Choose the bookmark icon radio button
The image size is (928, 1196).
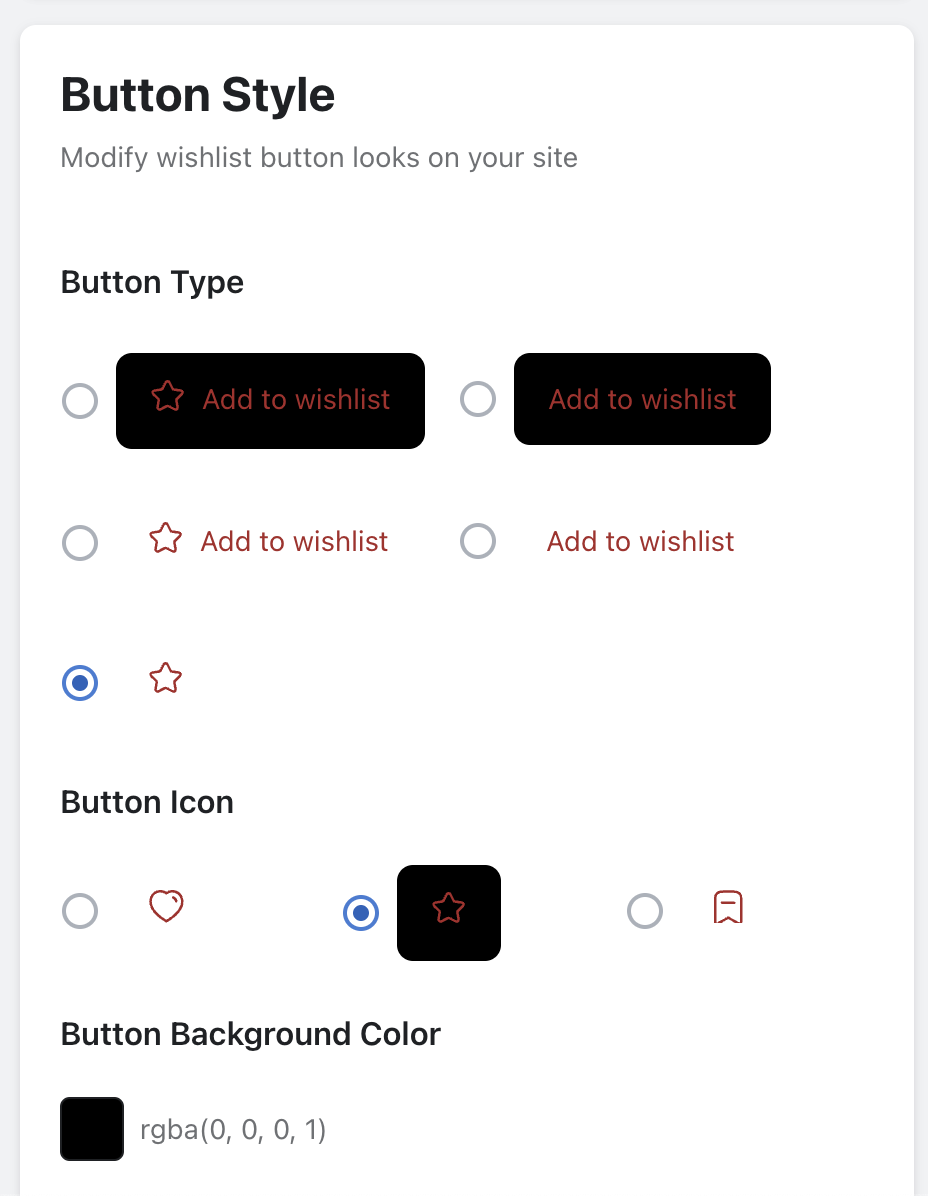point(645,911)
